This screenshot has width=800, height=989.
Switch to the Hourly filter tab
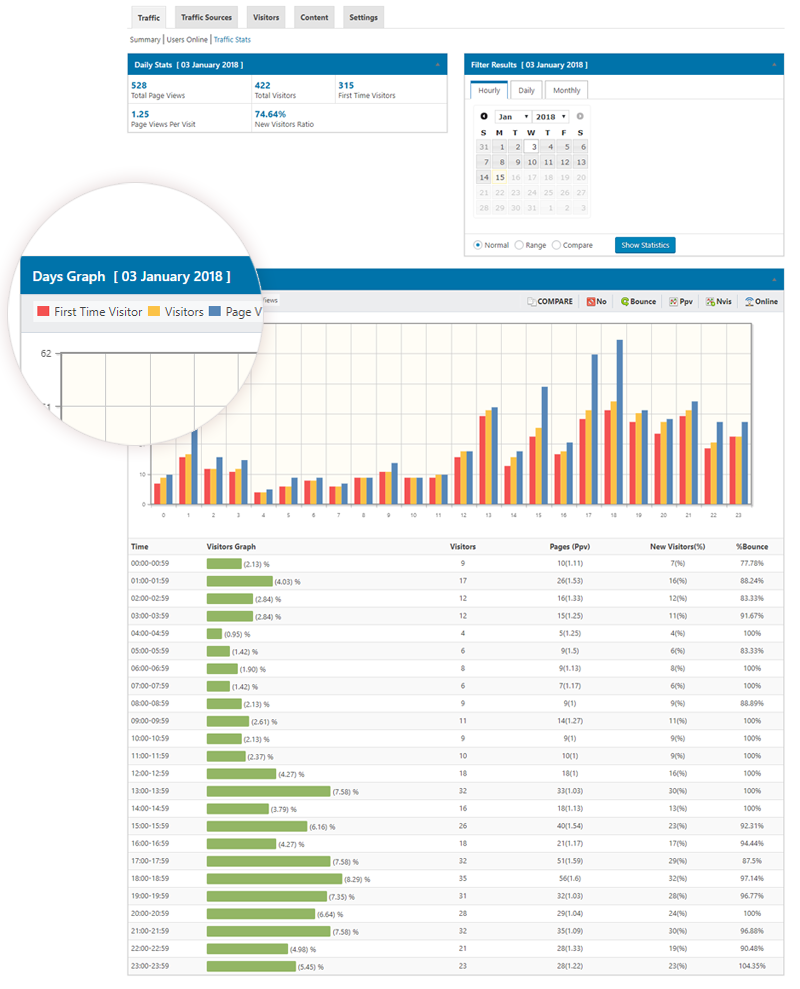point(489,90)
